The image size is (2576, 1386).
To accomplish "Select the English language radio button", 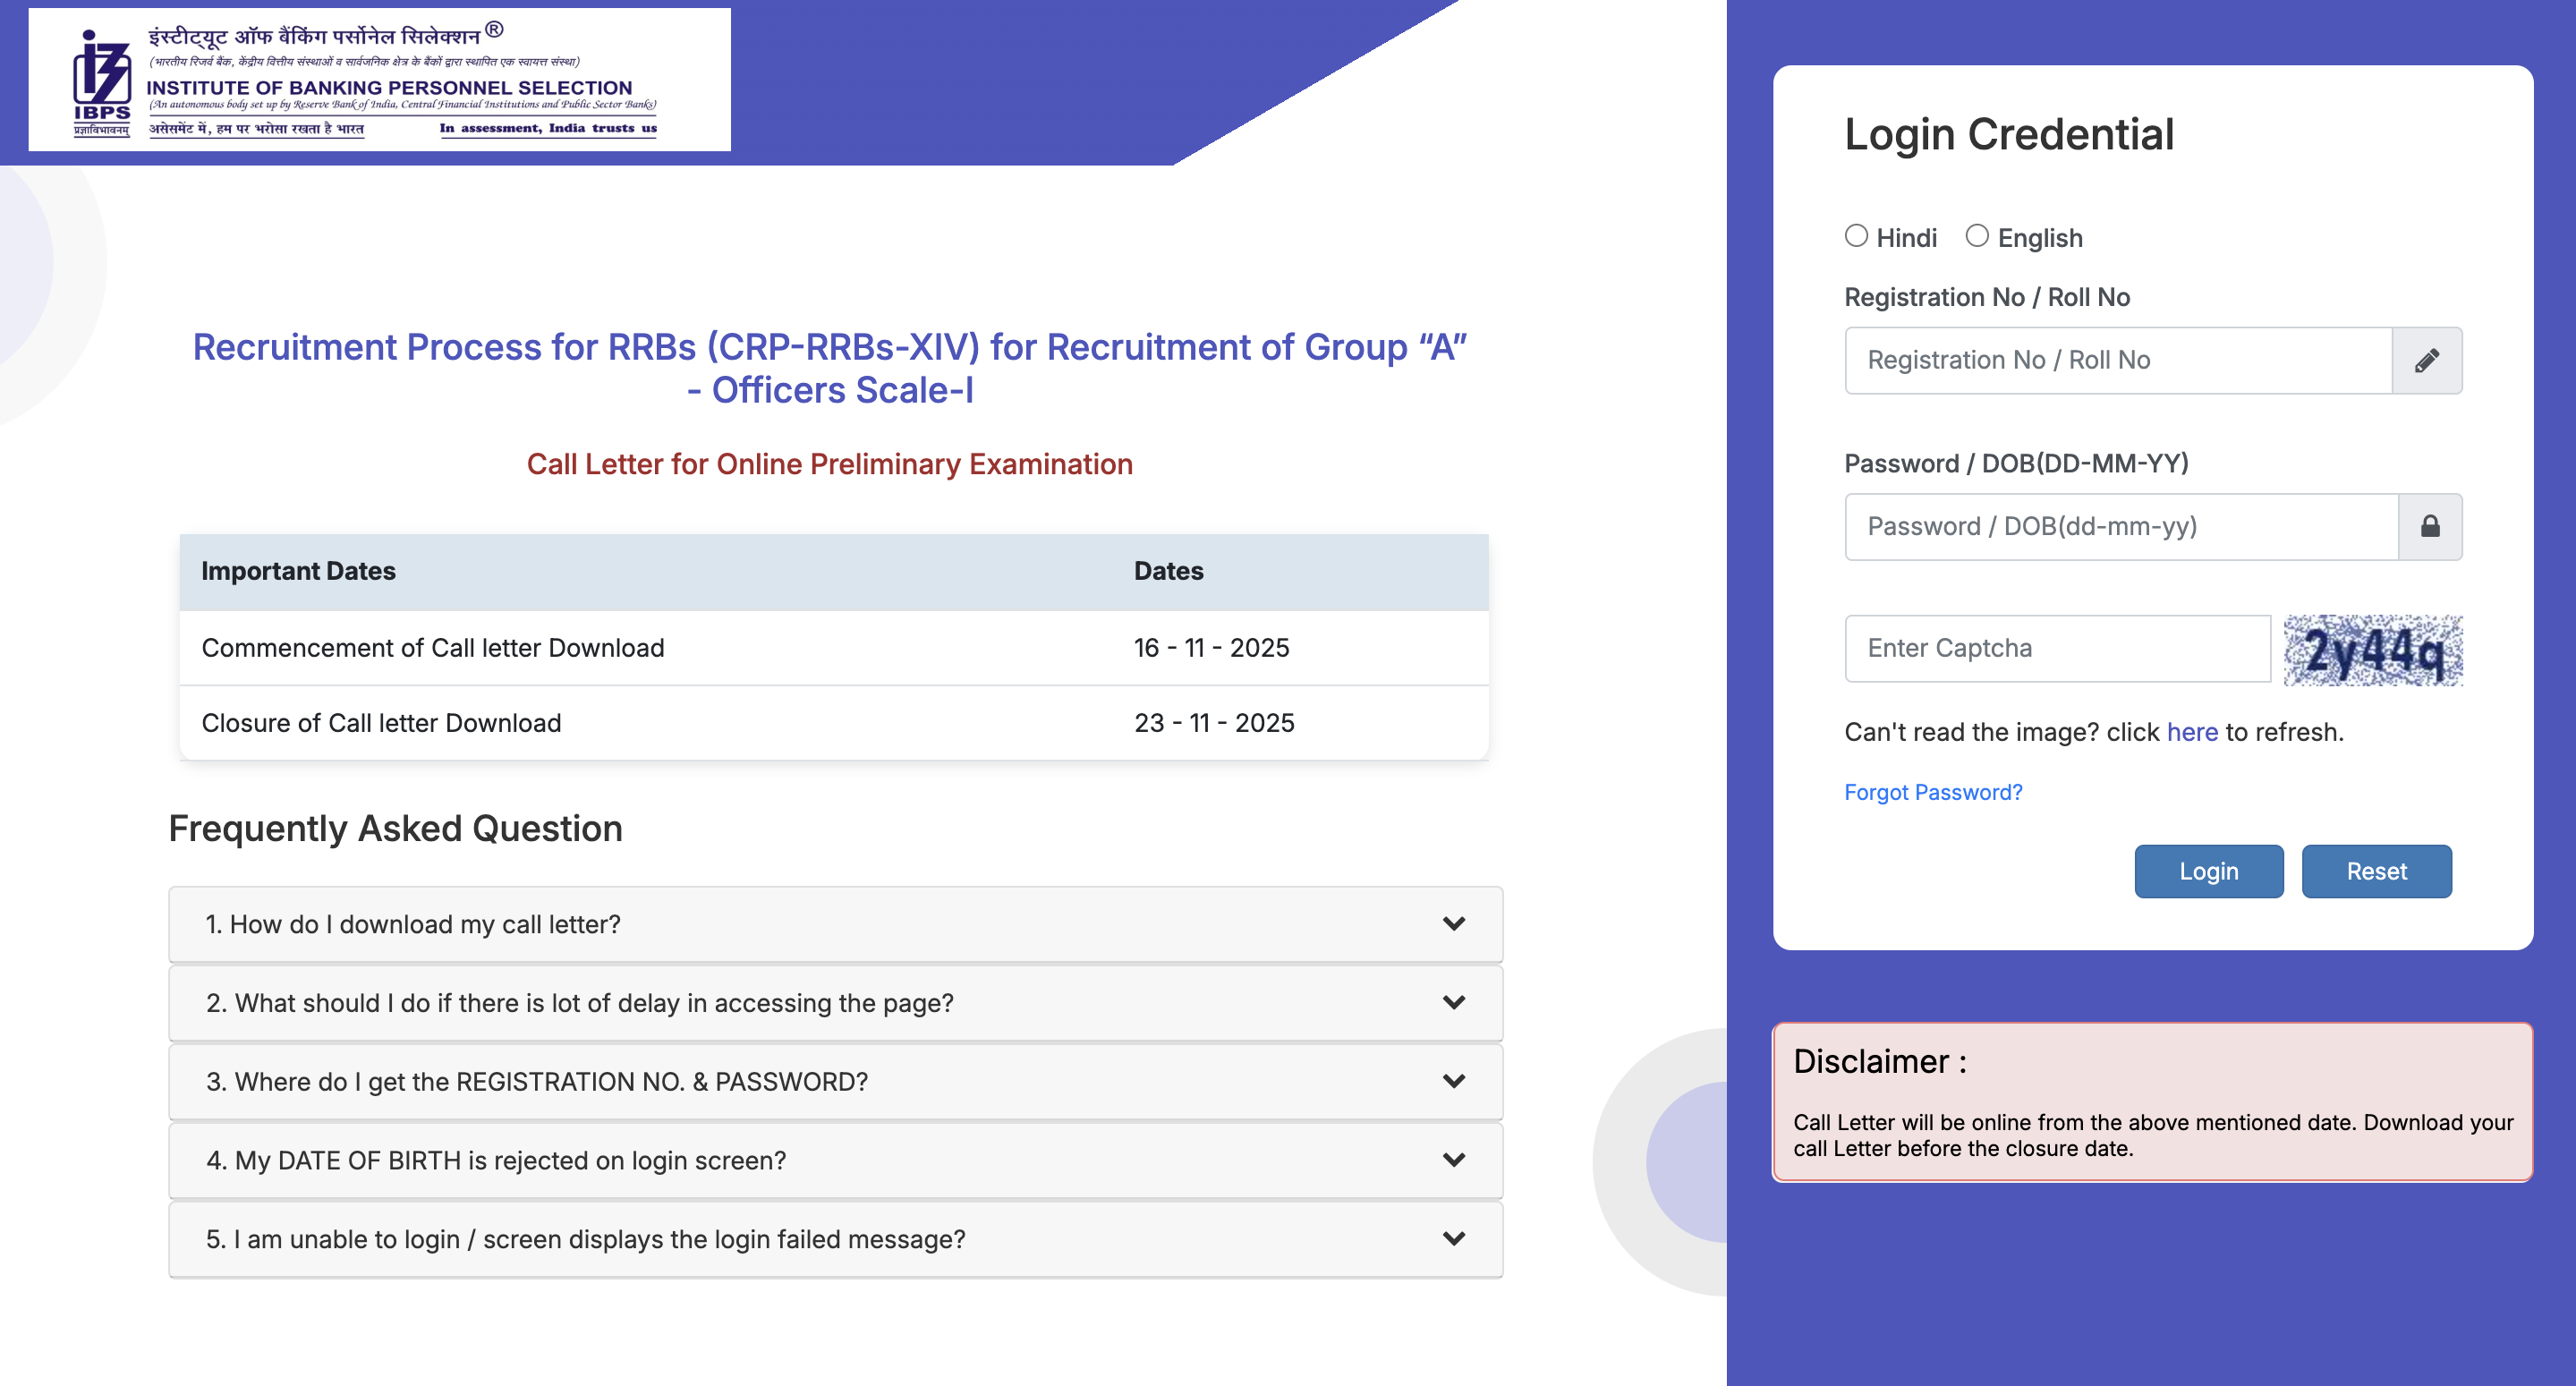I will tap(1977, 235).
